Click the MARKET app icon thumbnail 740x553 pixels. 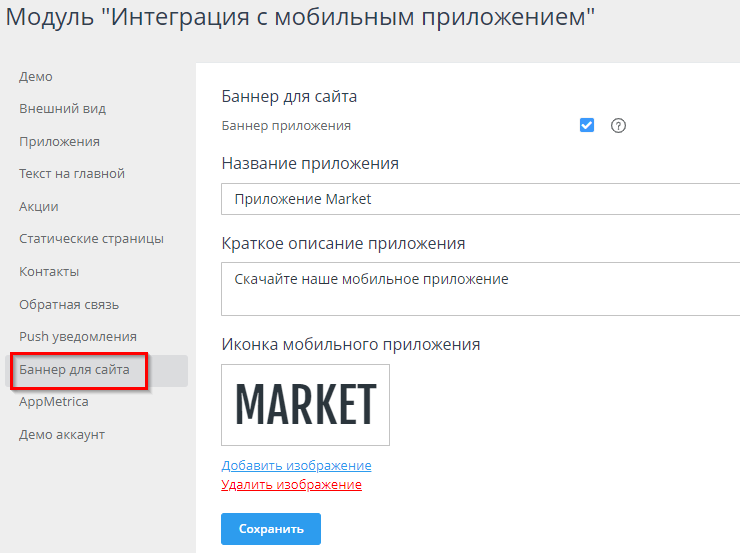click(305, 404)
